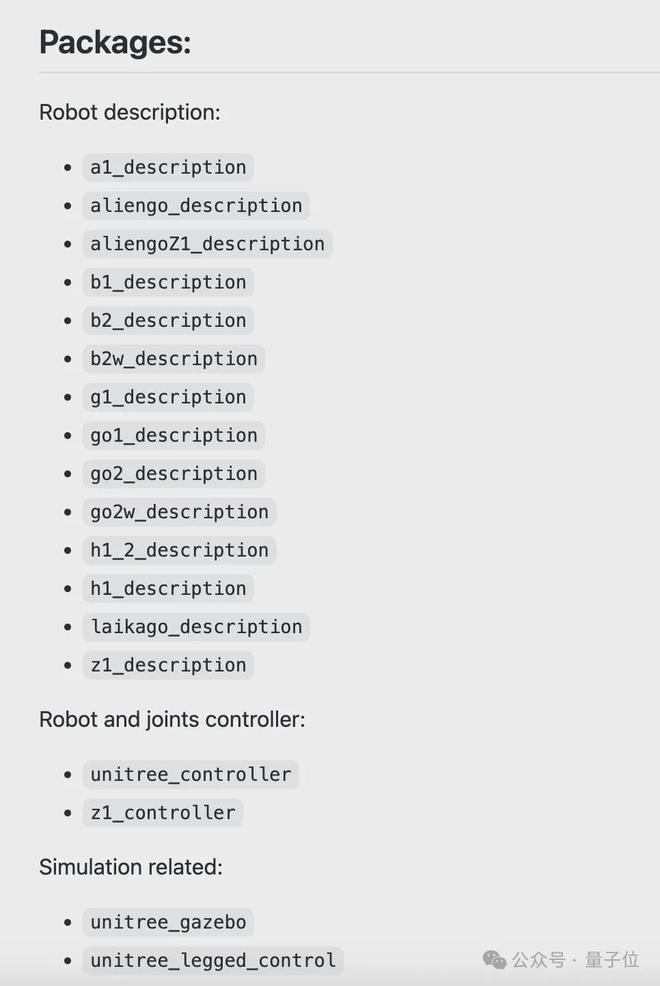Screen dimensions: 660x986
Task: Click the z1_description package name
Action: click(x=168, y=665)
